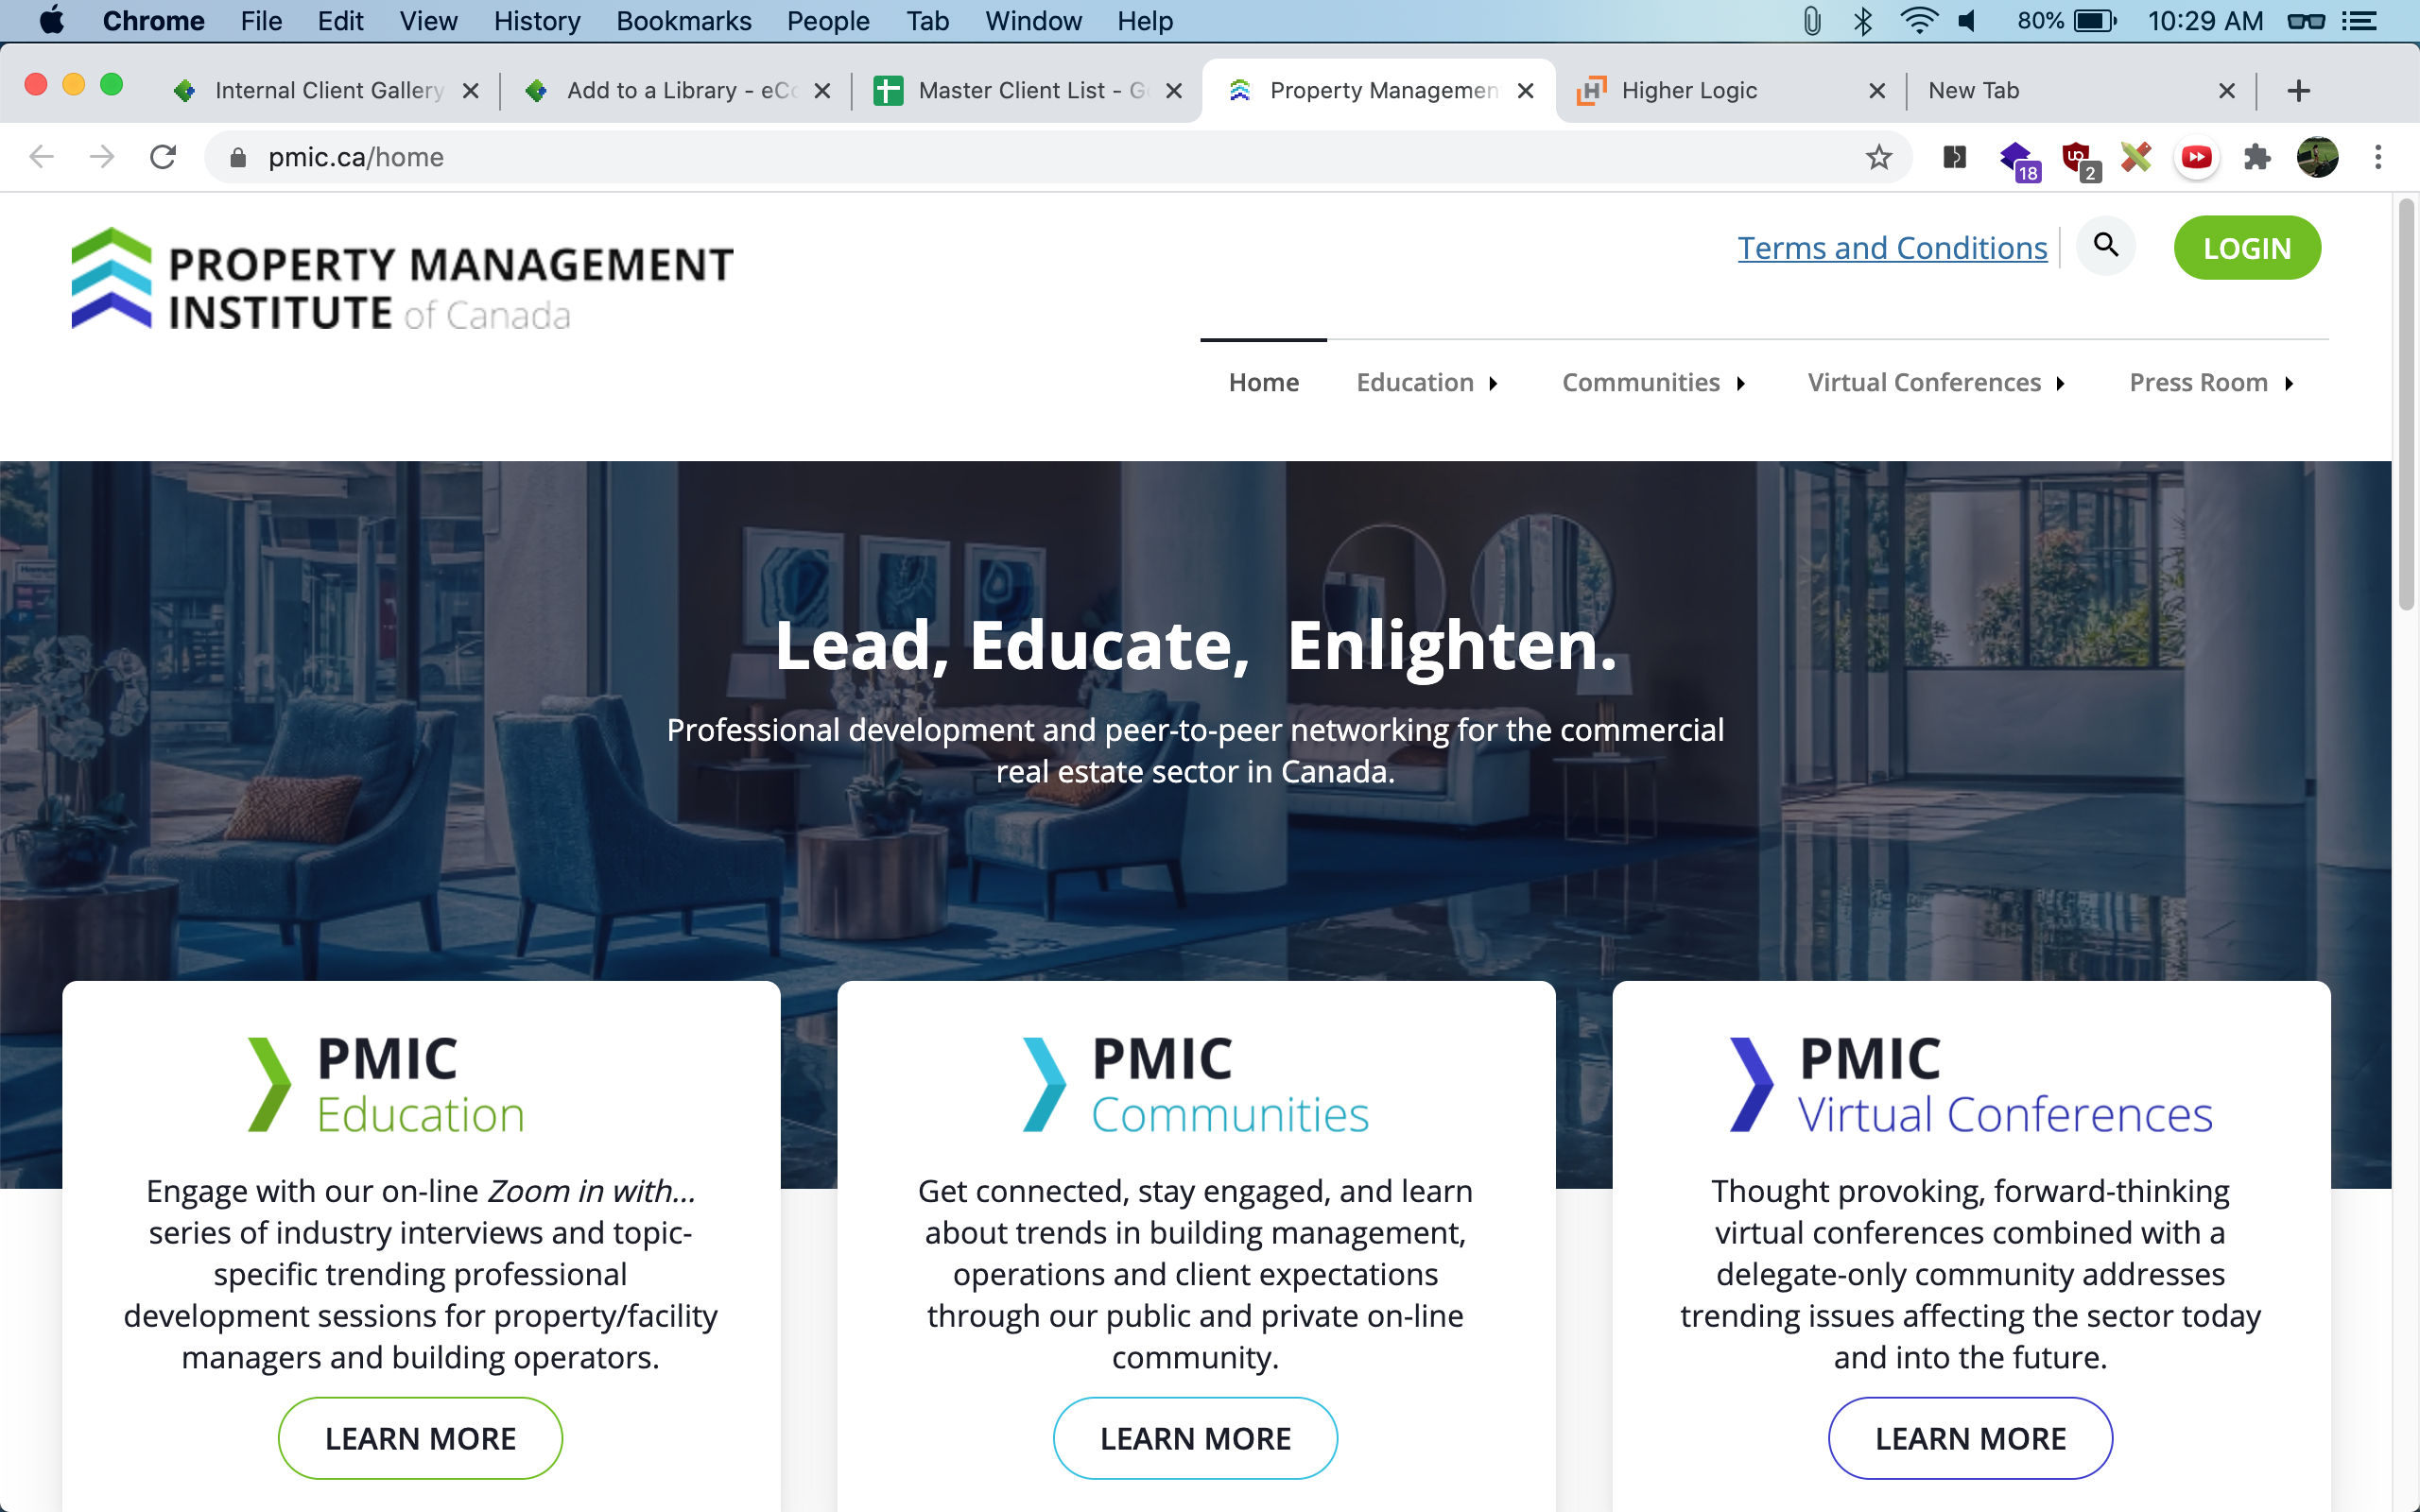Screen dimensions: 2420x1512
Task: Open a new tab with the plus icon
Action: point(2298,91)
